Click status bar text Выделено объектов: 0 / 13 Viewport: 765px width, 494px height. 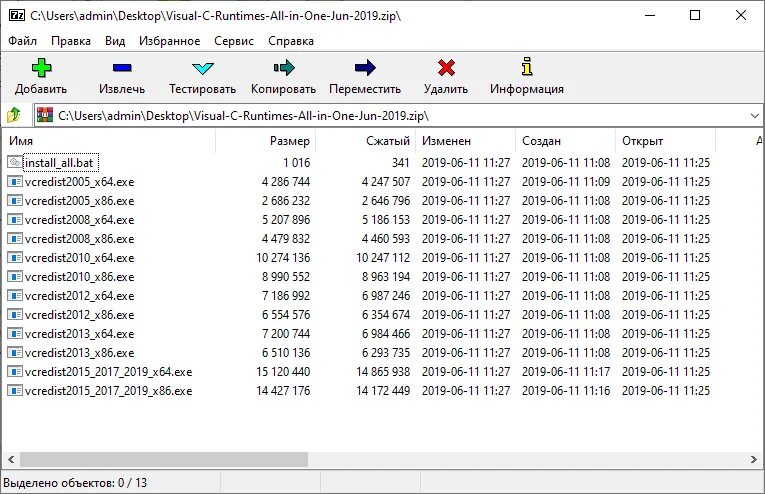point(75,483)
